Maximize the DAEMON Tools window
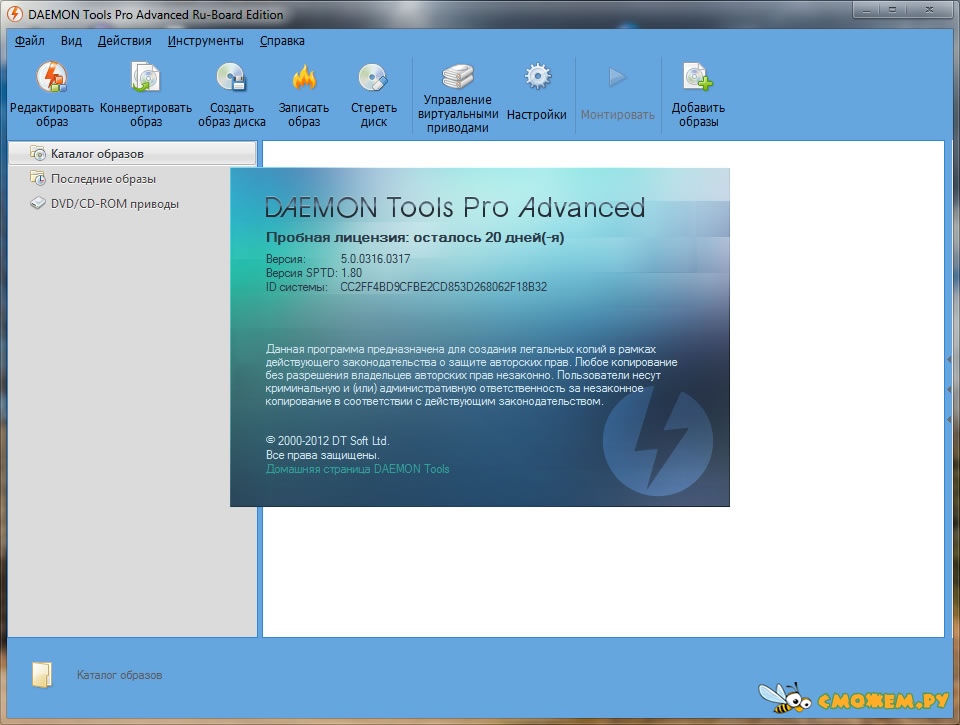 coord(893,10)
